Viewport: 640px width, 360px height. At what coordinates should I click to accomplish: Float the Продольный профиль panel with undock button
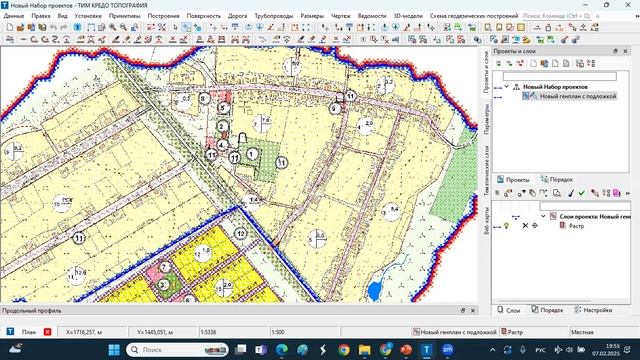[463, 311]
